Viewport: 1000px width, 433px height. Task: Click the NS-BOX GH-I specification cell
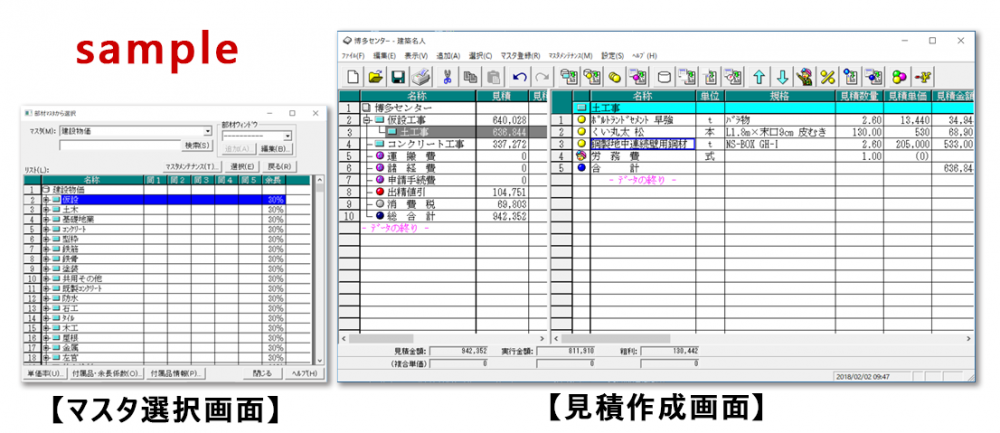click(x=779, y=144)
